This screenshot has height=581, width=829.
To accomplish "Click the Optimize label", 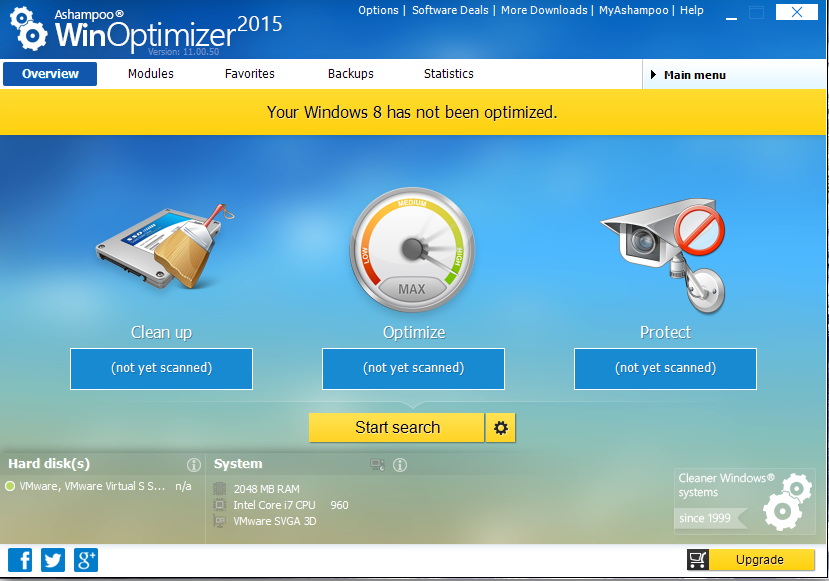I will [x=414, y=333].
